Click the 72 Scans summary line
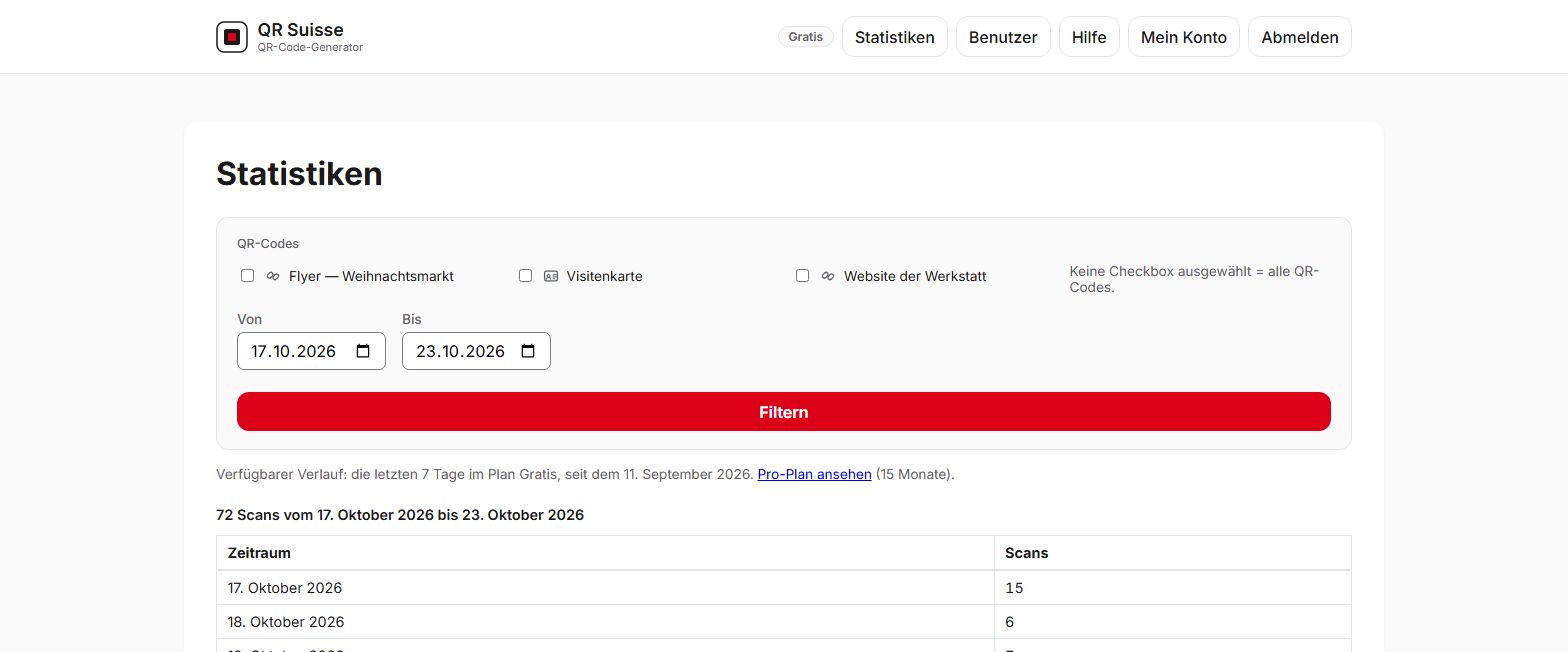 coord(400,515)
